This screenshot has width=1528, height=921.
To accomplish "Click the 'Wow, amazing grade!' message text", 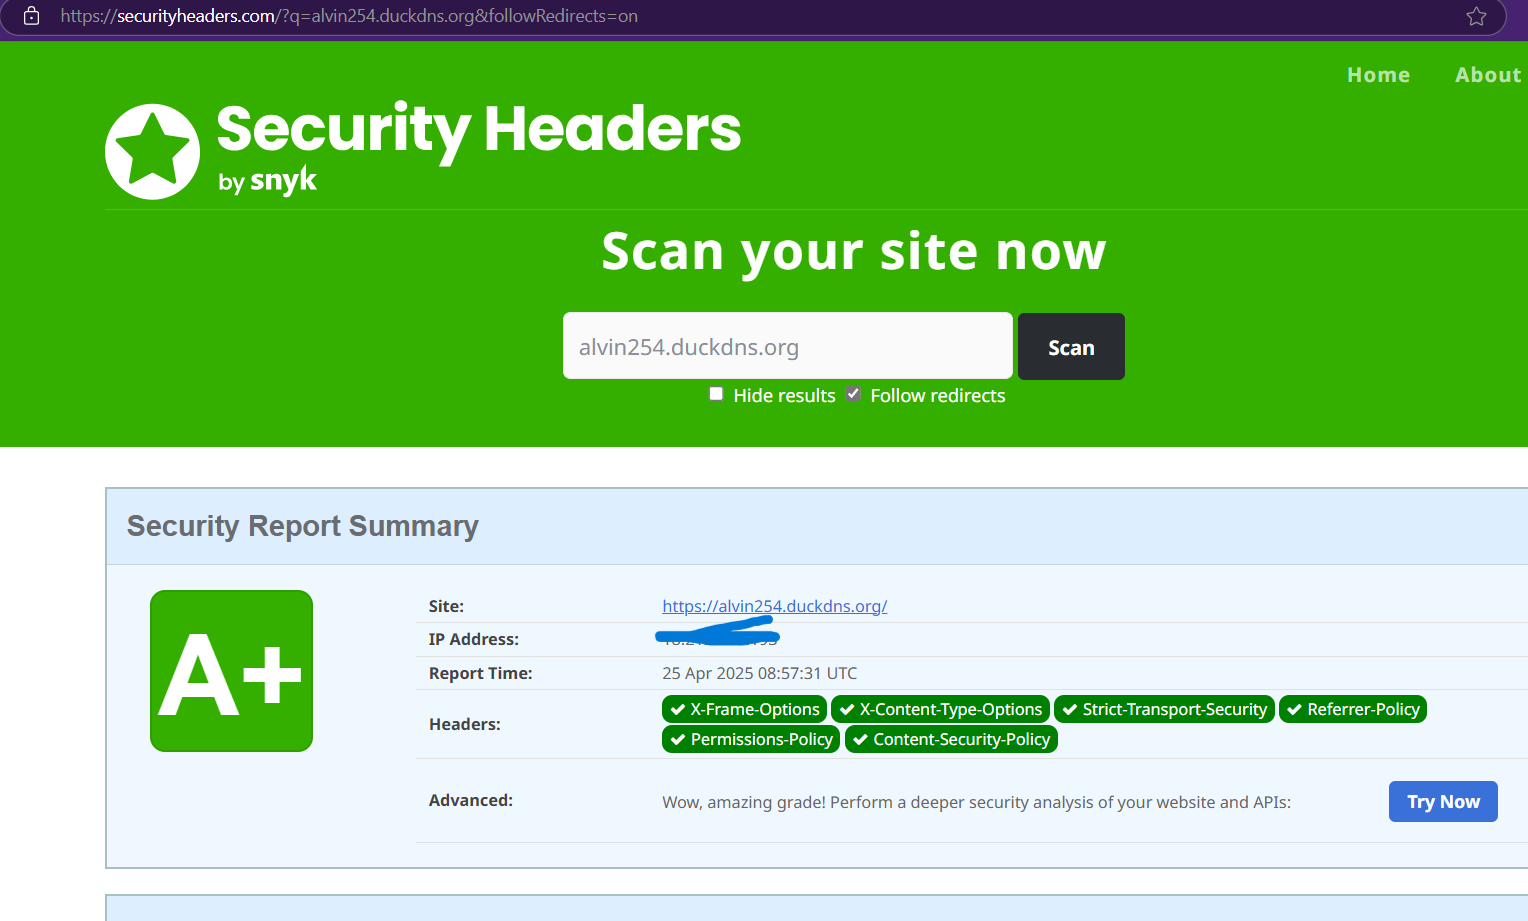I will 977,802.
